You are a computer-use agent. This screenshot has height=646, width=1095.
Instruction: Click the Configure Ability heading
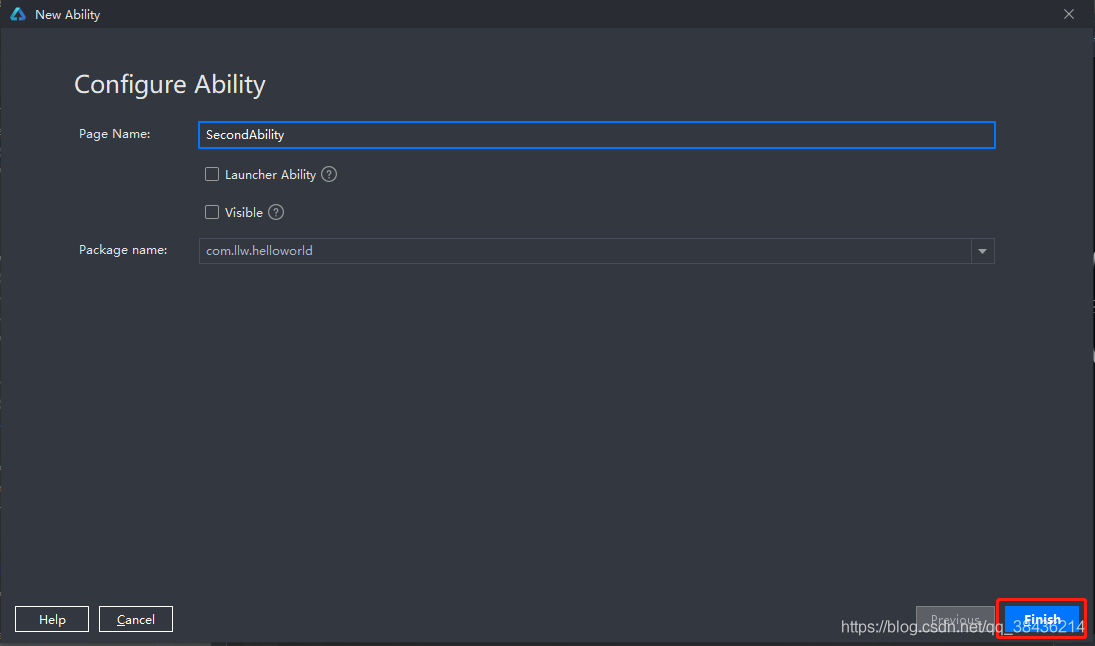[x=170, y=84]
